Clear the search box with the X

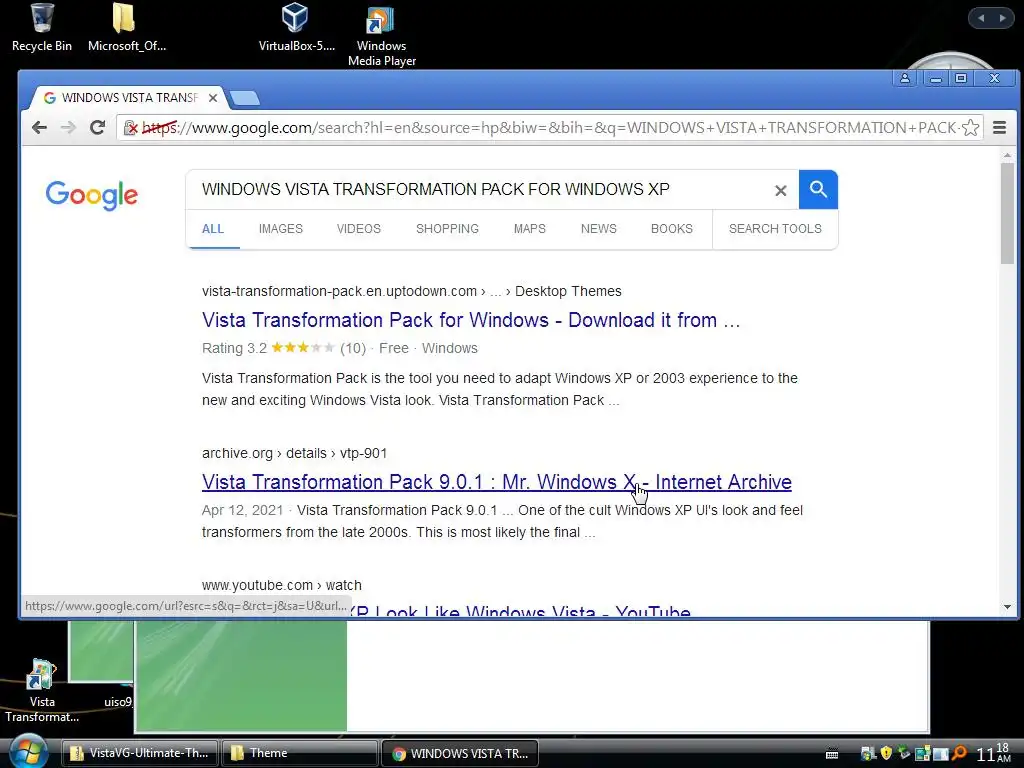click(x=780, y=191)
